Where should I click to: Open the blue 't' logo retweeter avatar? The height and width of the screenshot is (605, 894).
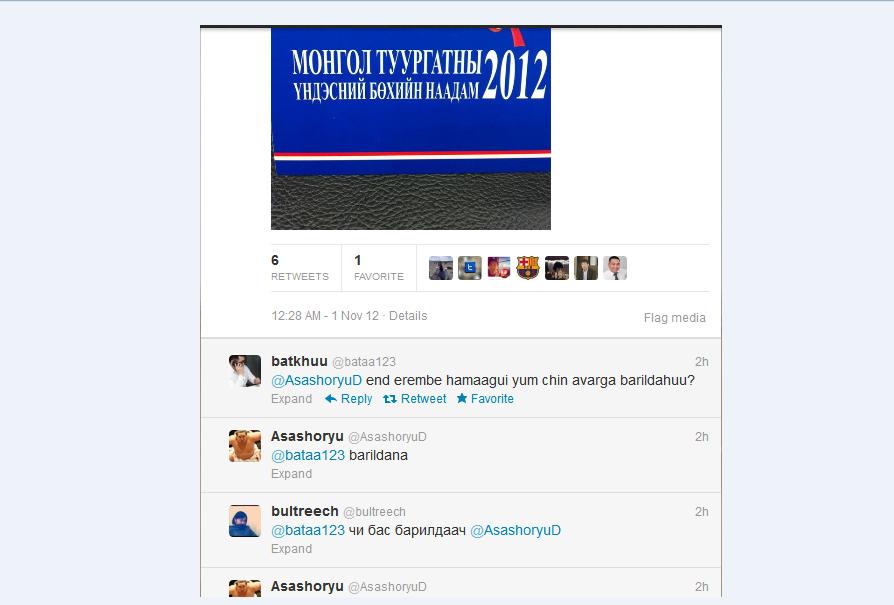tap(470, 268)
